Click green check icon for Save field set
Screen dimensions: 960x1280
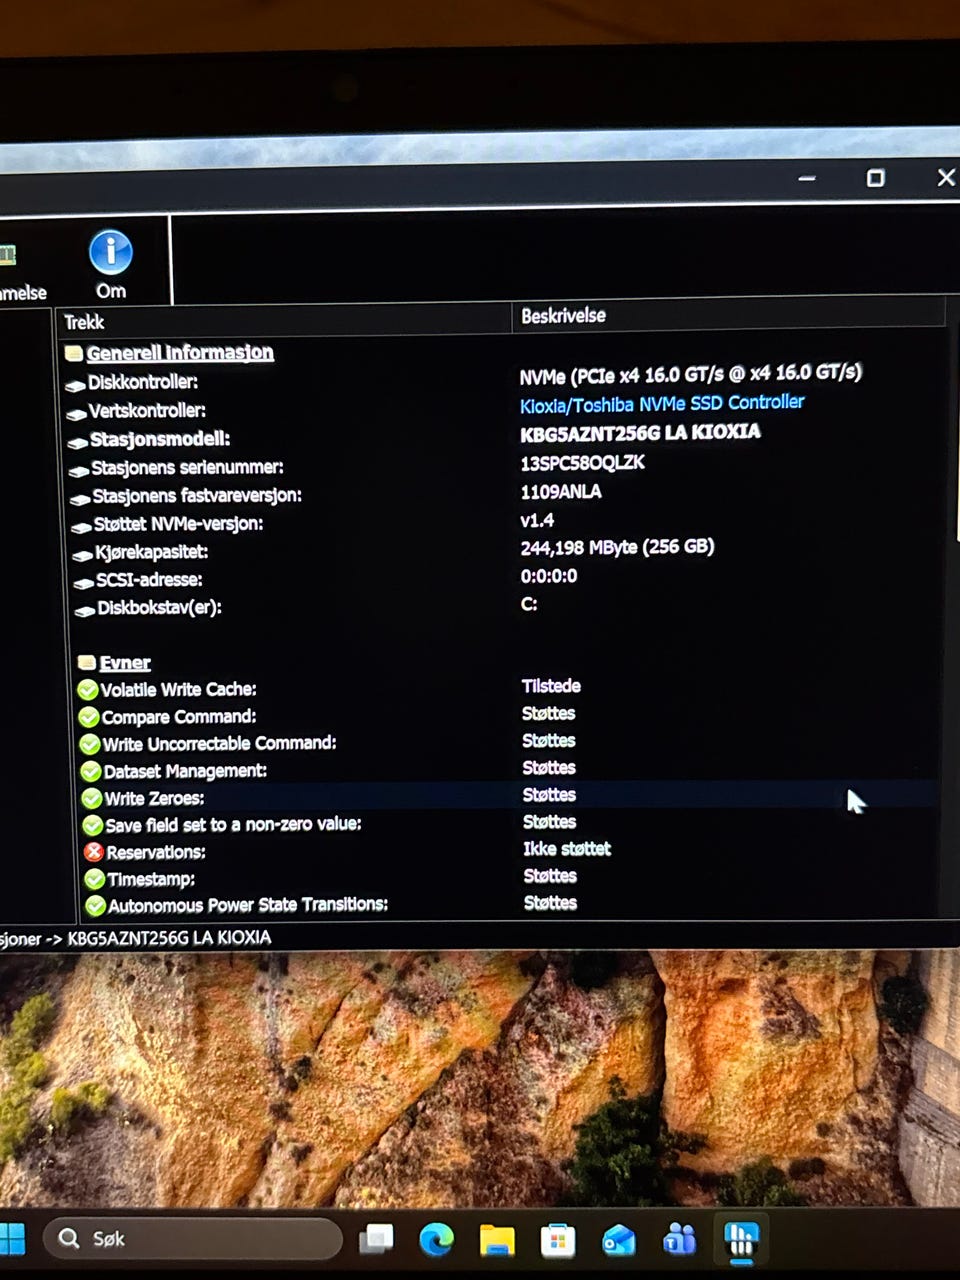click(93, 825)
